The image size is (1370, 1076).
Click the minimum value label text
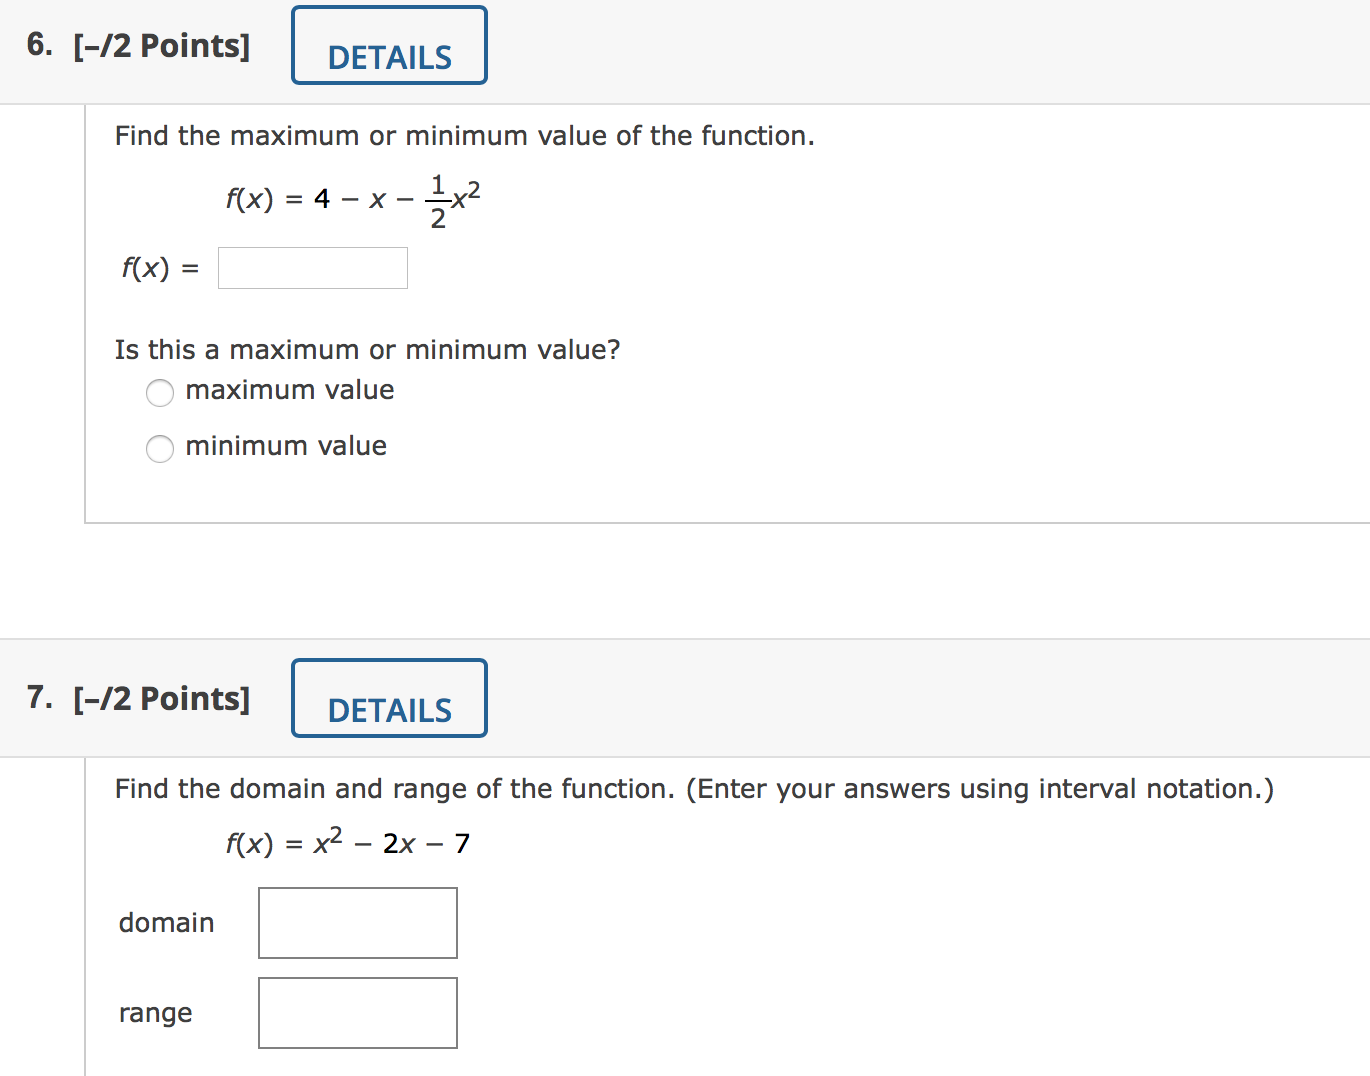point(285,446)
